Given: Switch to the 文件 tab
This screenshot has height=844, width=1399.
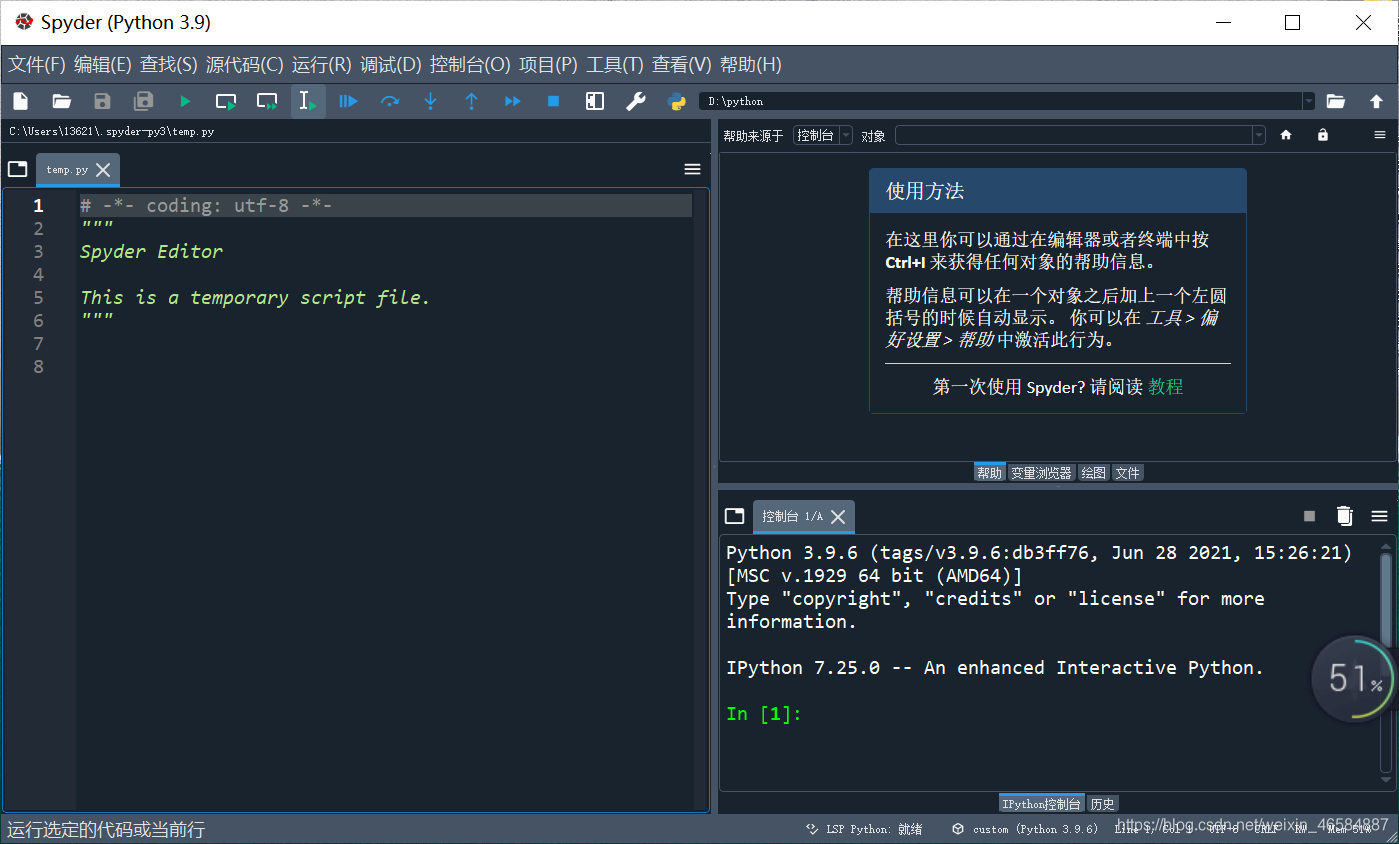Looking at the screenshot, I should click(1127, 472).
